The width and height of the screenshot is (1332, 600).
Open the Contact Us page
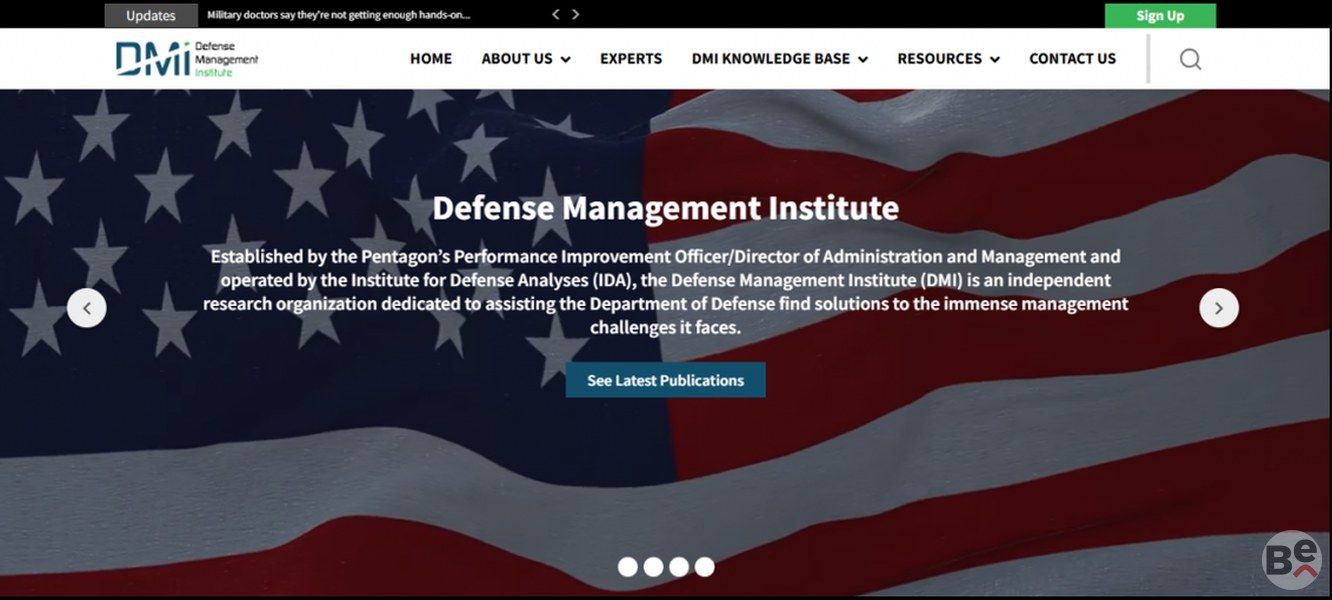pos(1073,59)
